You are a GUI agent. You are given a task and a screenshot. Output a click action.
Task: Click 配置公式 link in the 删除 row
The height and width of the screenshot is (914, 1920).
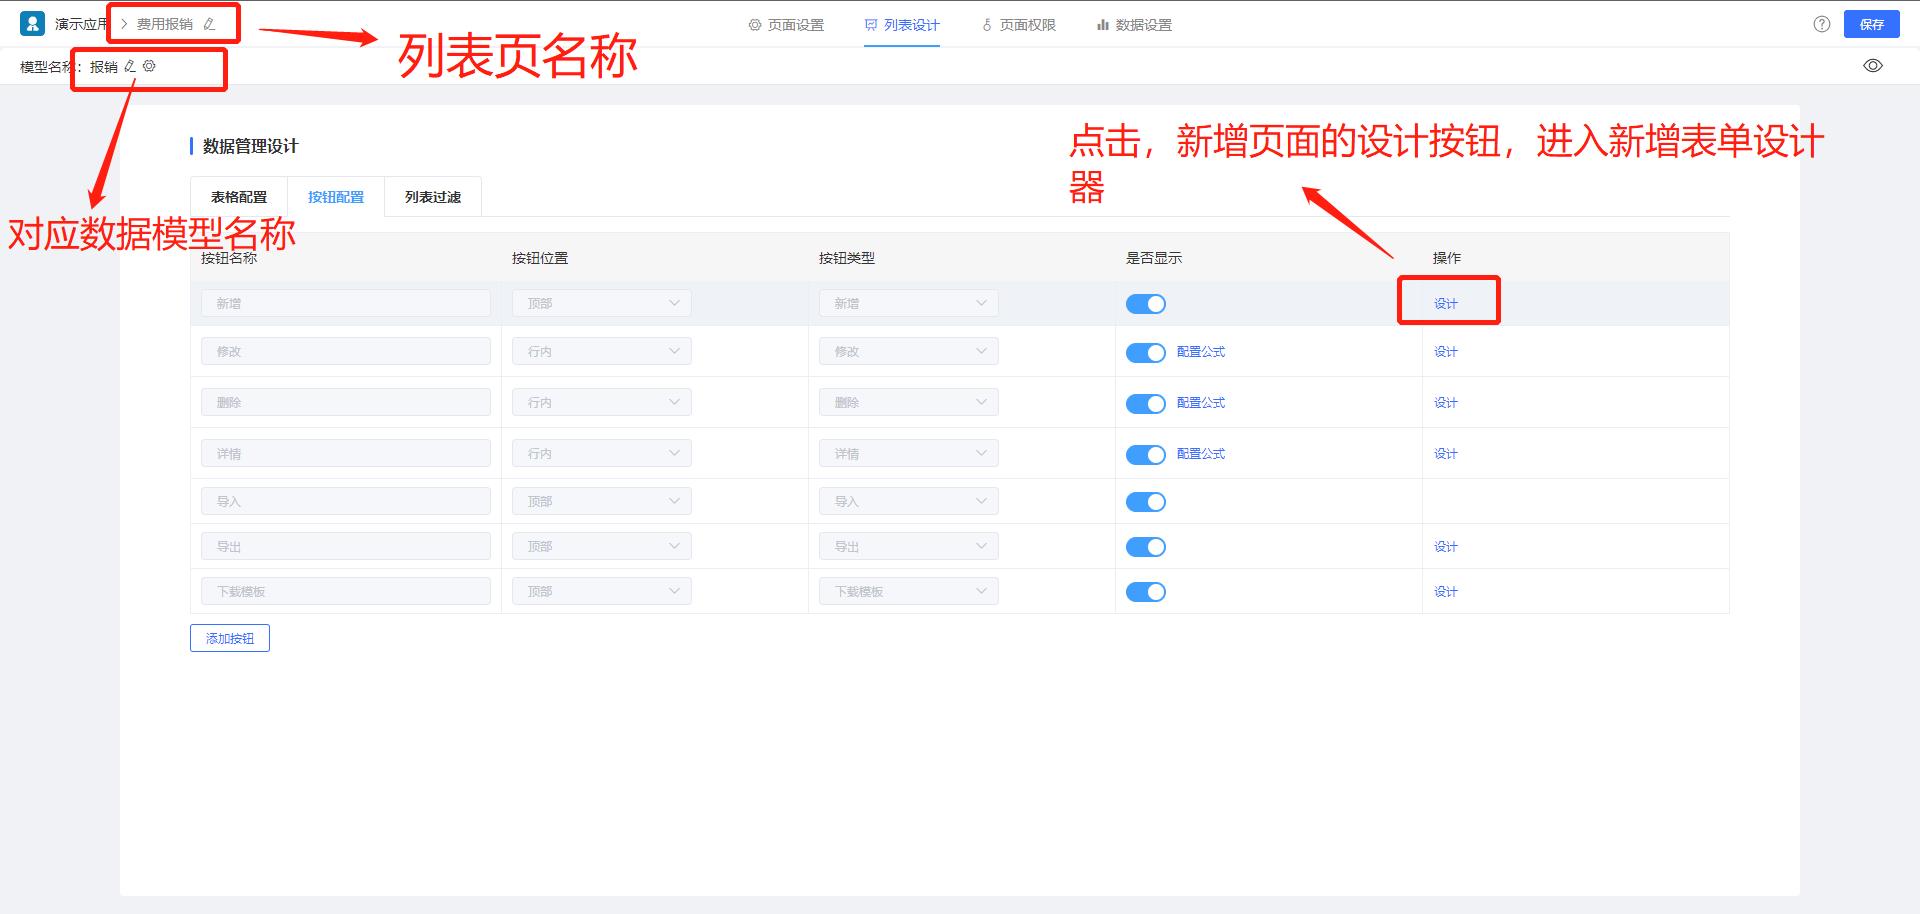[x=1201, y=402]
